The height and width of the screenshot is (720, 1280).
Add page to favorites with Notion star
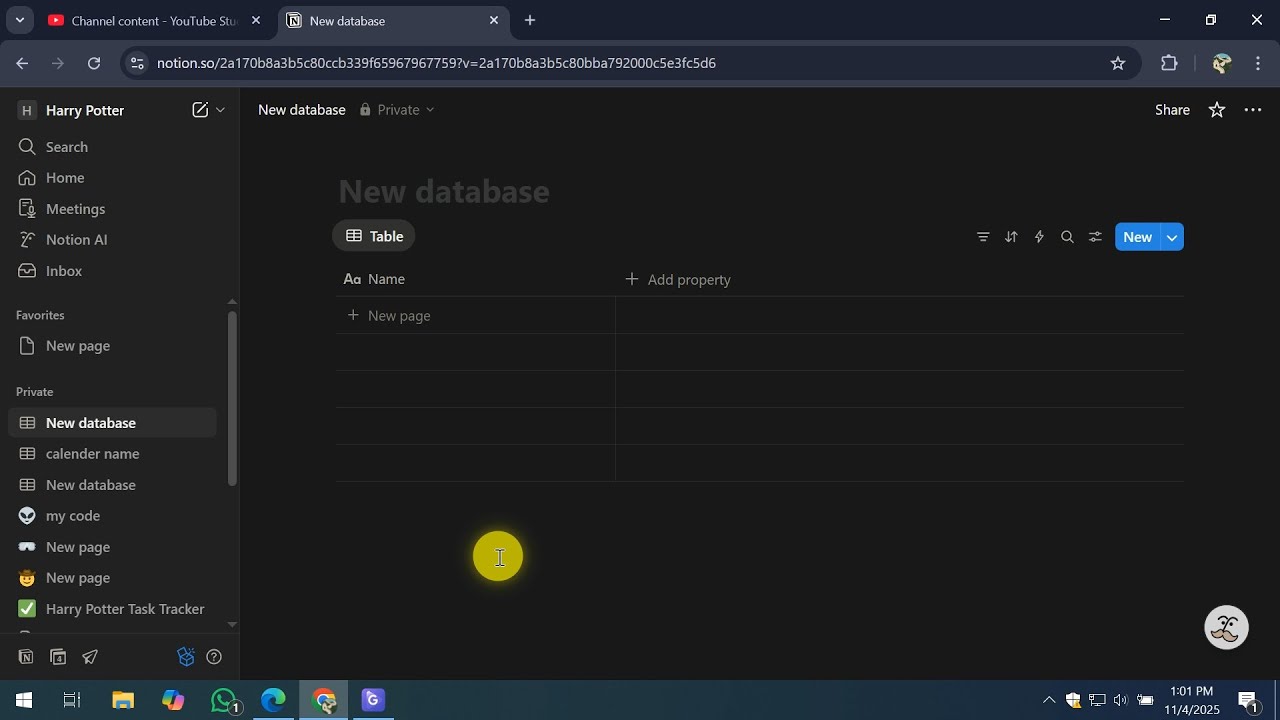click(x=1217, y=110)
